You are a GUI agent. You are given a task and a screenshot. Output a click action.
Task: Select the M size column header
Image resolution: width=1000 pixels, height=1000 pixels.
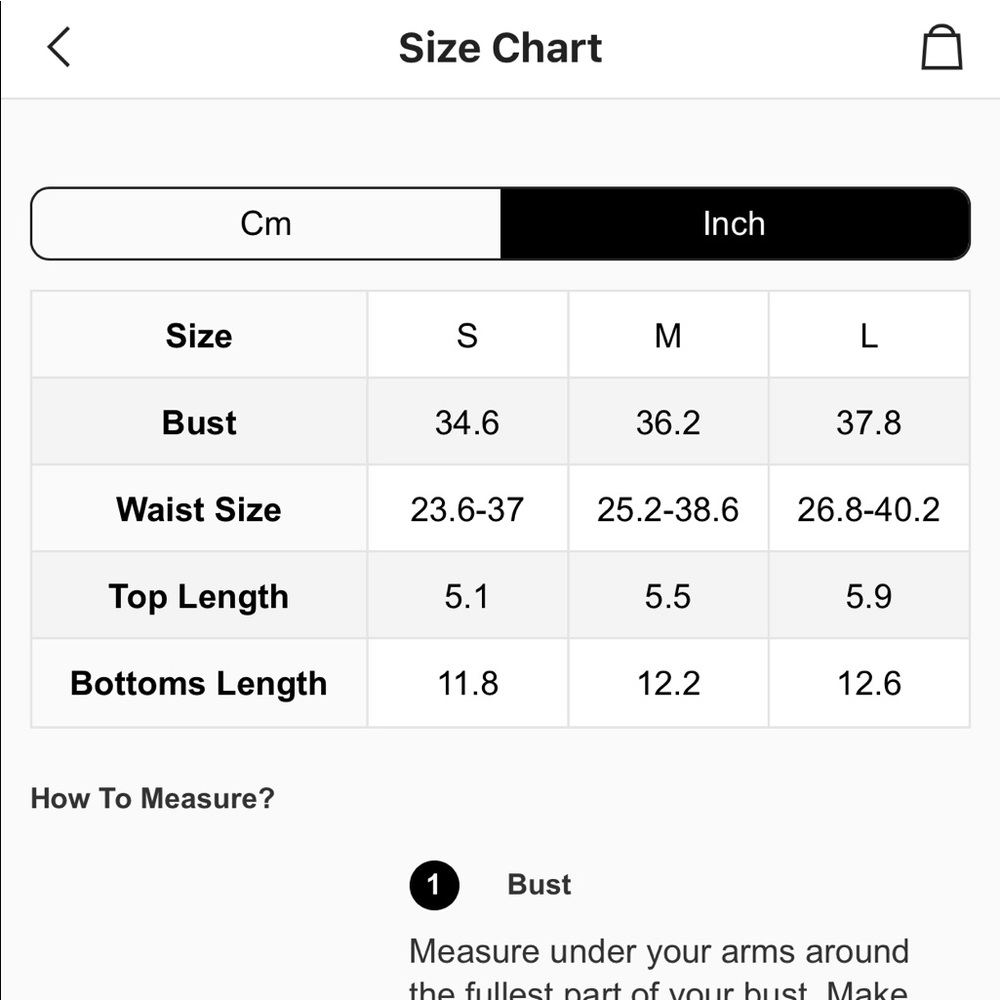(x=668, y=335)
